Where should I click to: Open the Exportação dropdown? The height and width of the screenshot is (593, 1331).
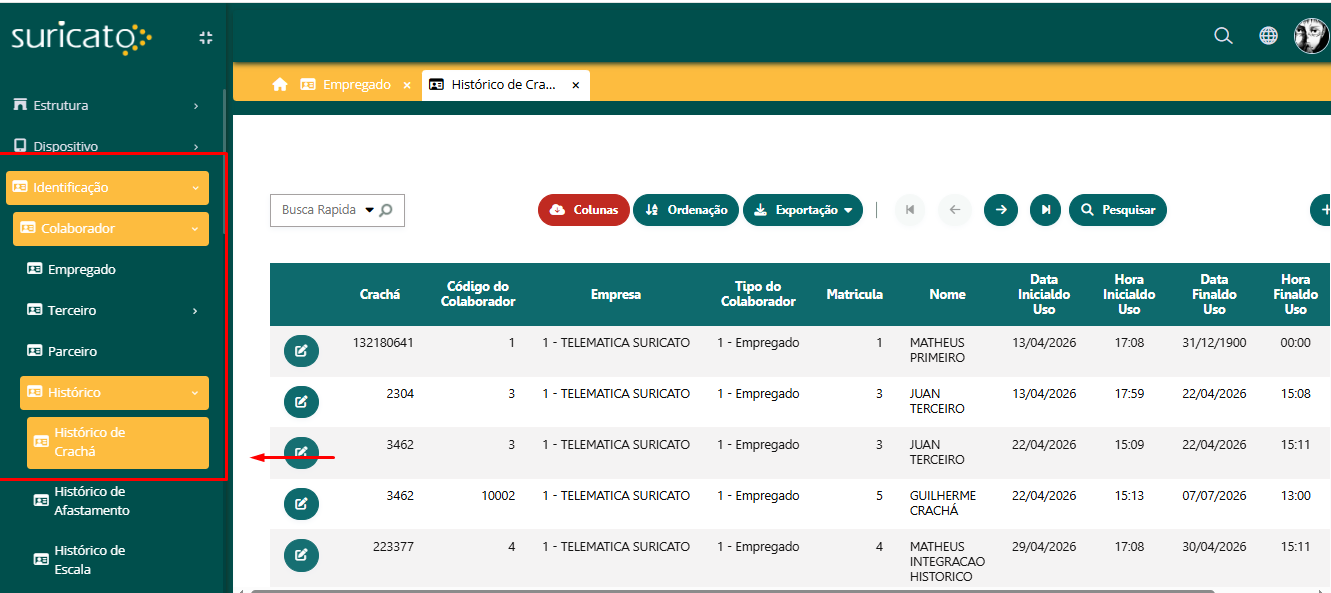(803, 210)
